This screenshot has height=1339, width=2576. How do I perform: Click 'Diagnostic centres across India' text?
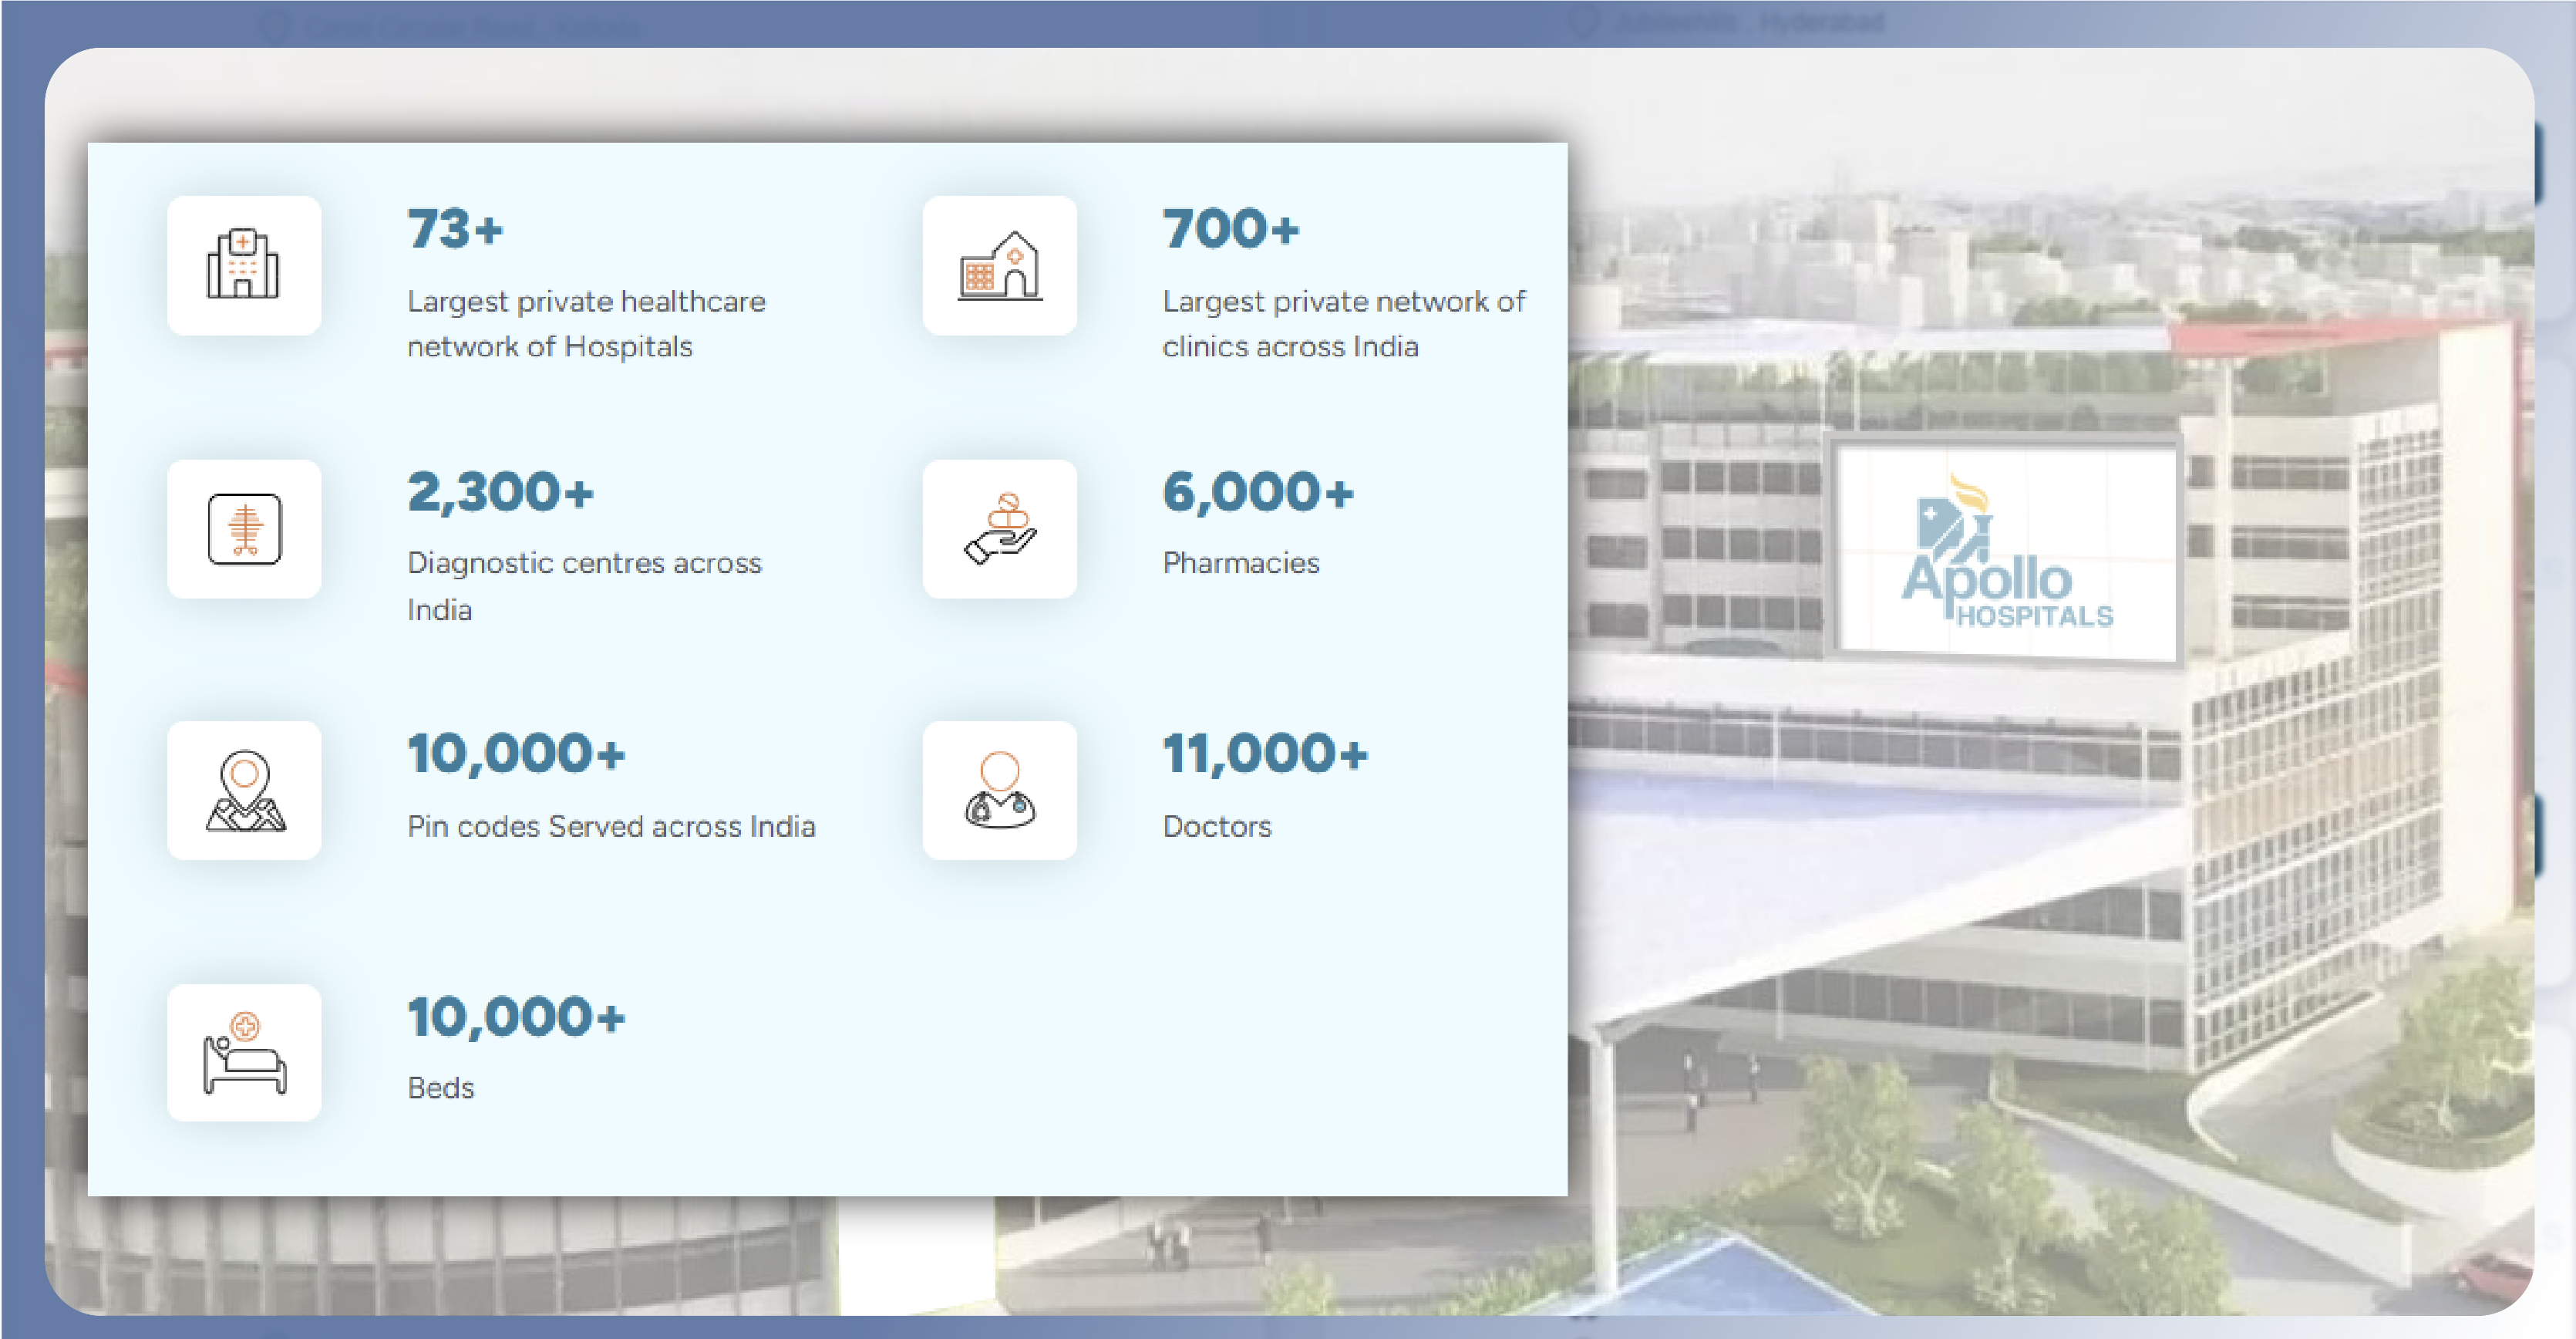pos(585,587)
